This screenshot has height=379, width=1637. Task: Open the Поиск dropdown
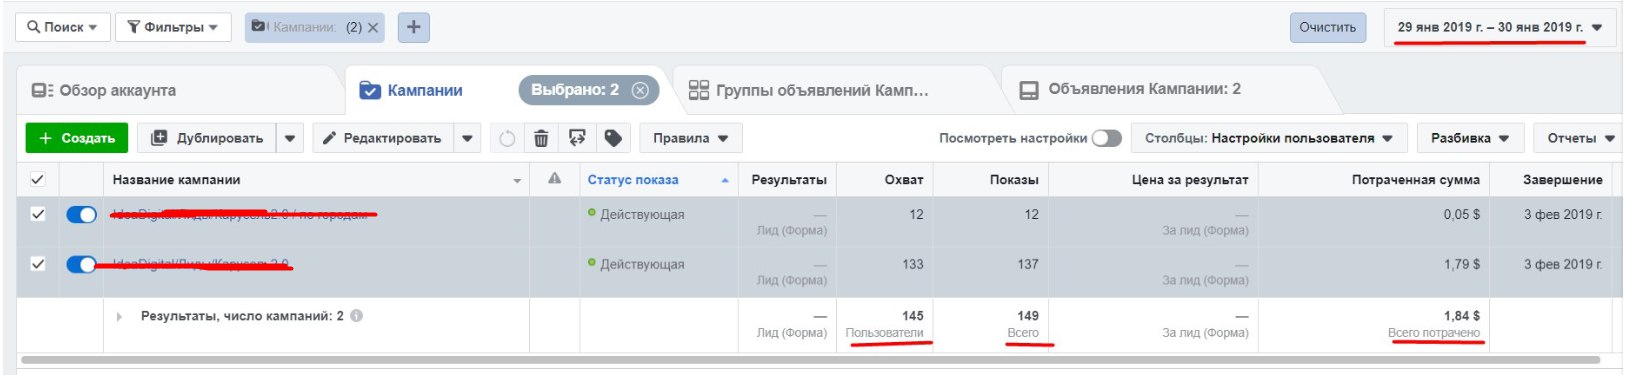62,27
